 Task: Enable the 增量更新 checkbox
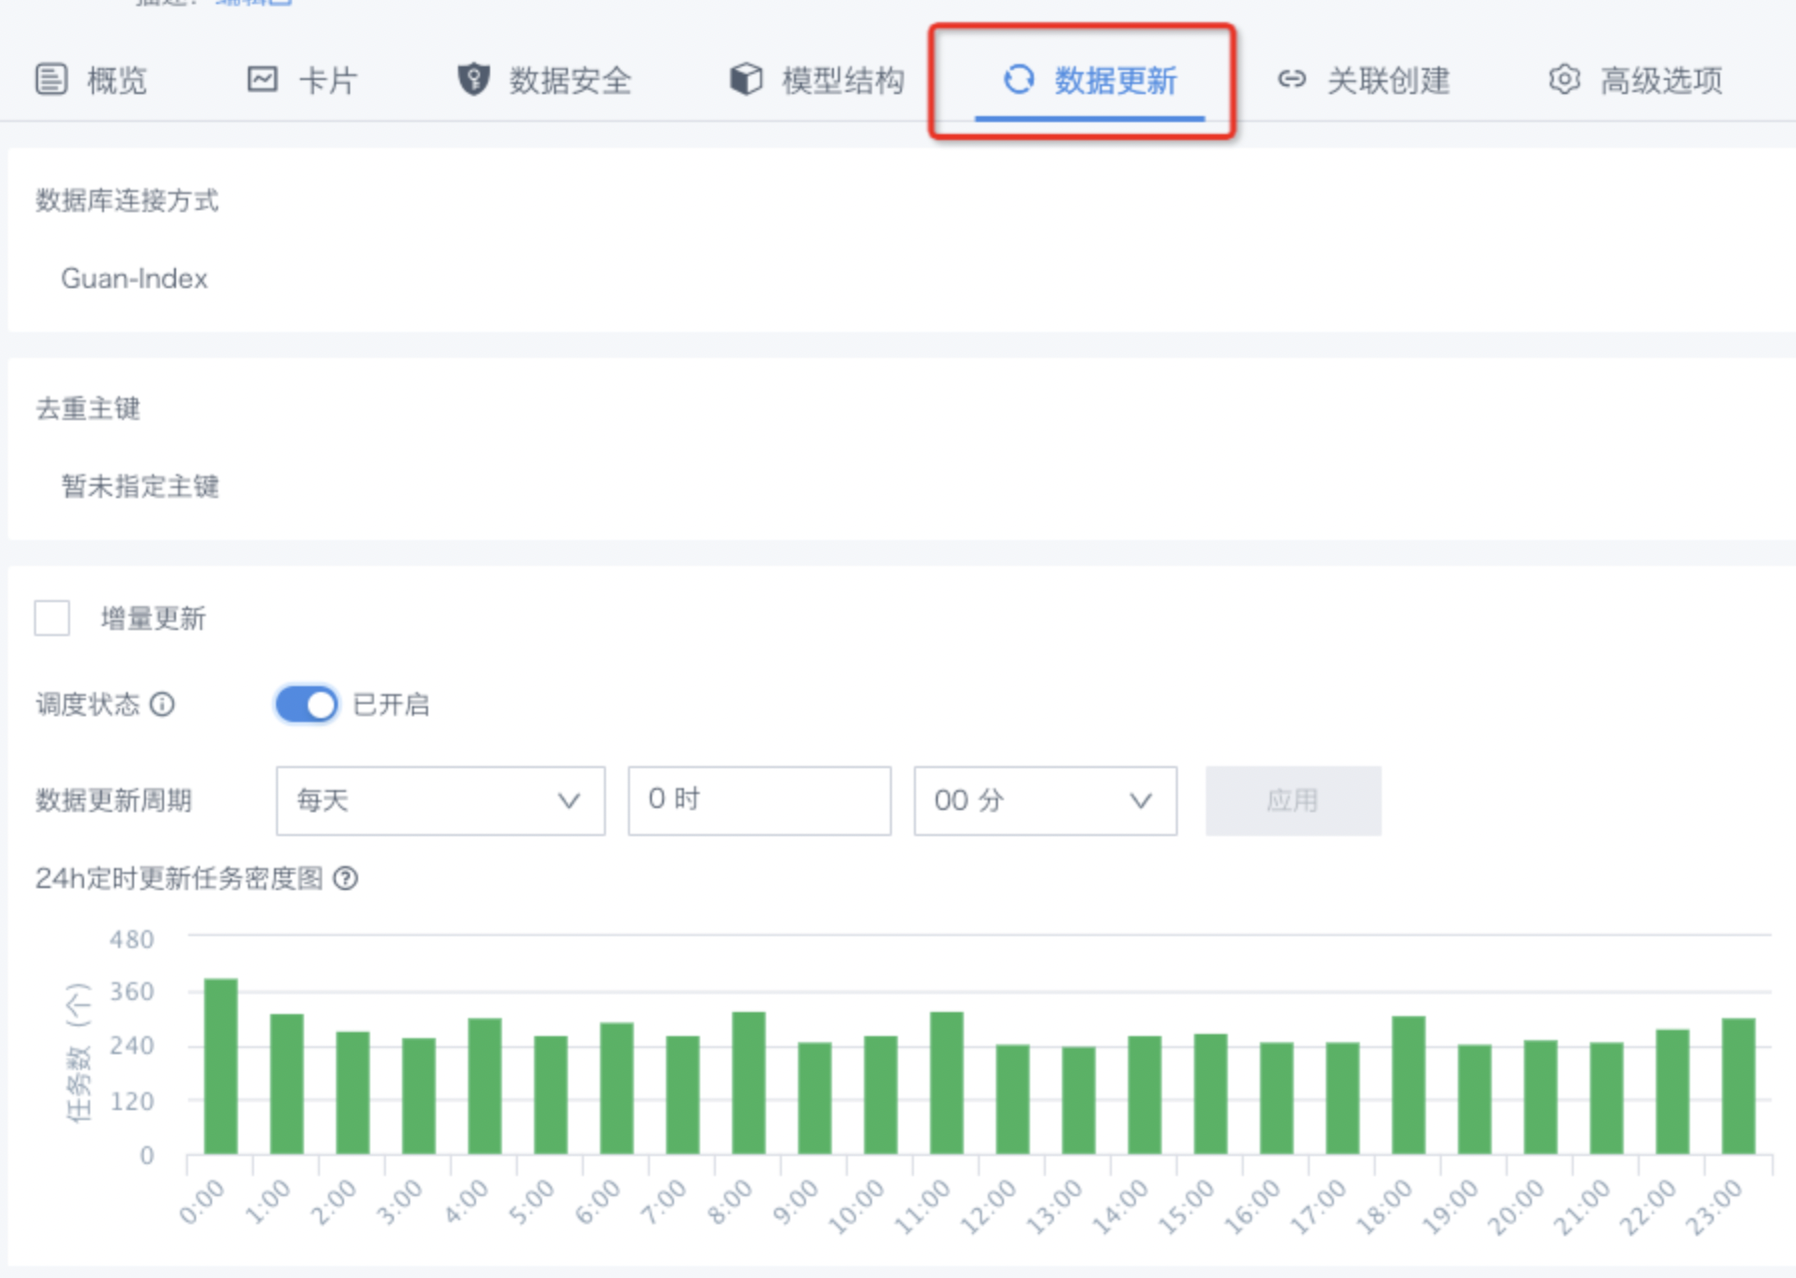[x=52, y=618]
